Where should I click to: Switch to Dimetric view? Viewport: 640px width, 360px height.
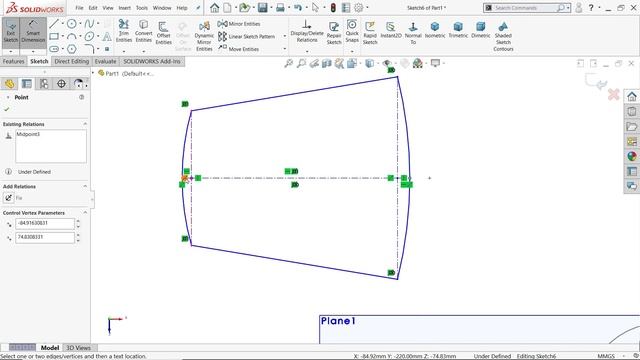(x=481, y=30)
